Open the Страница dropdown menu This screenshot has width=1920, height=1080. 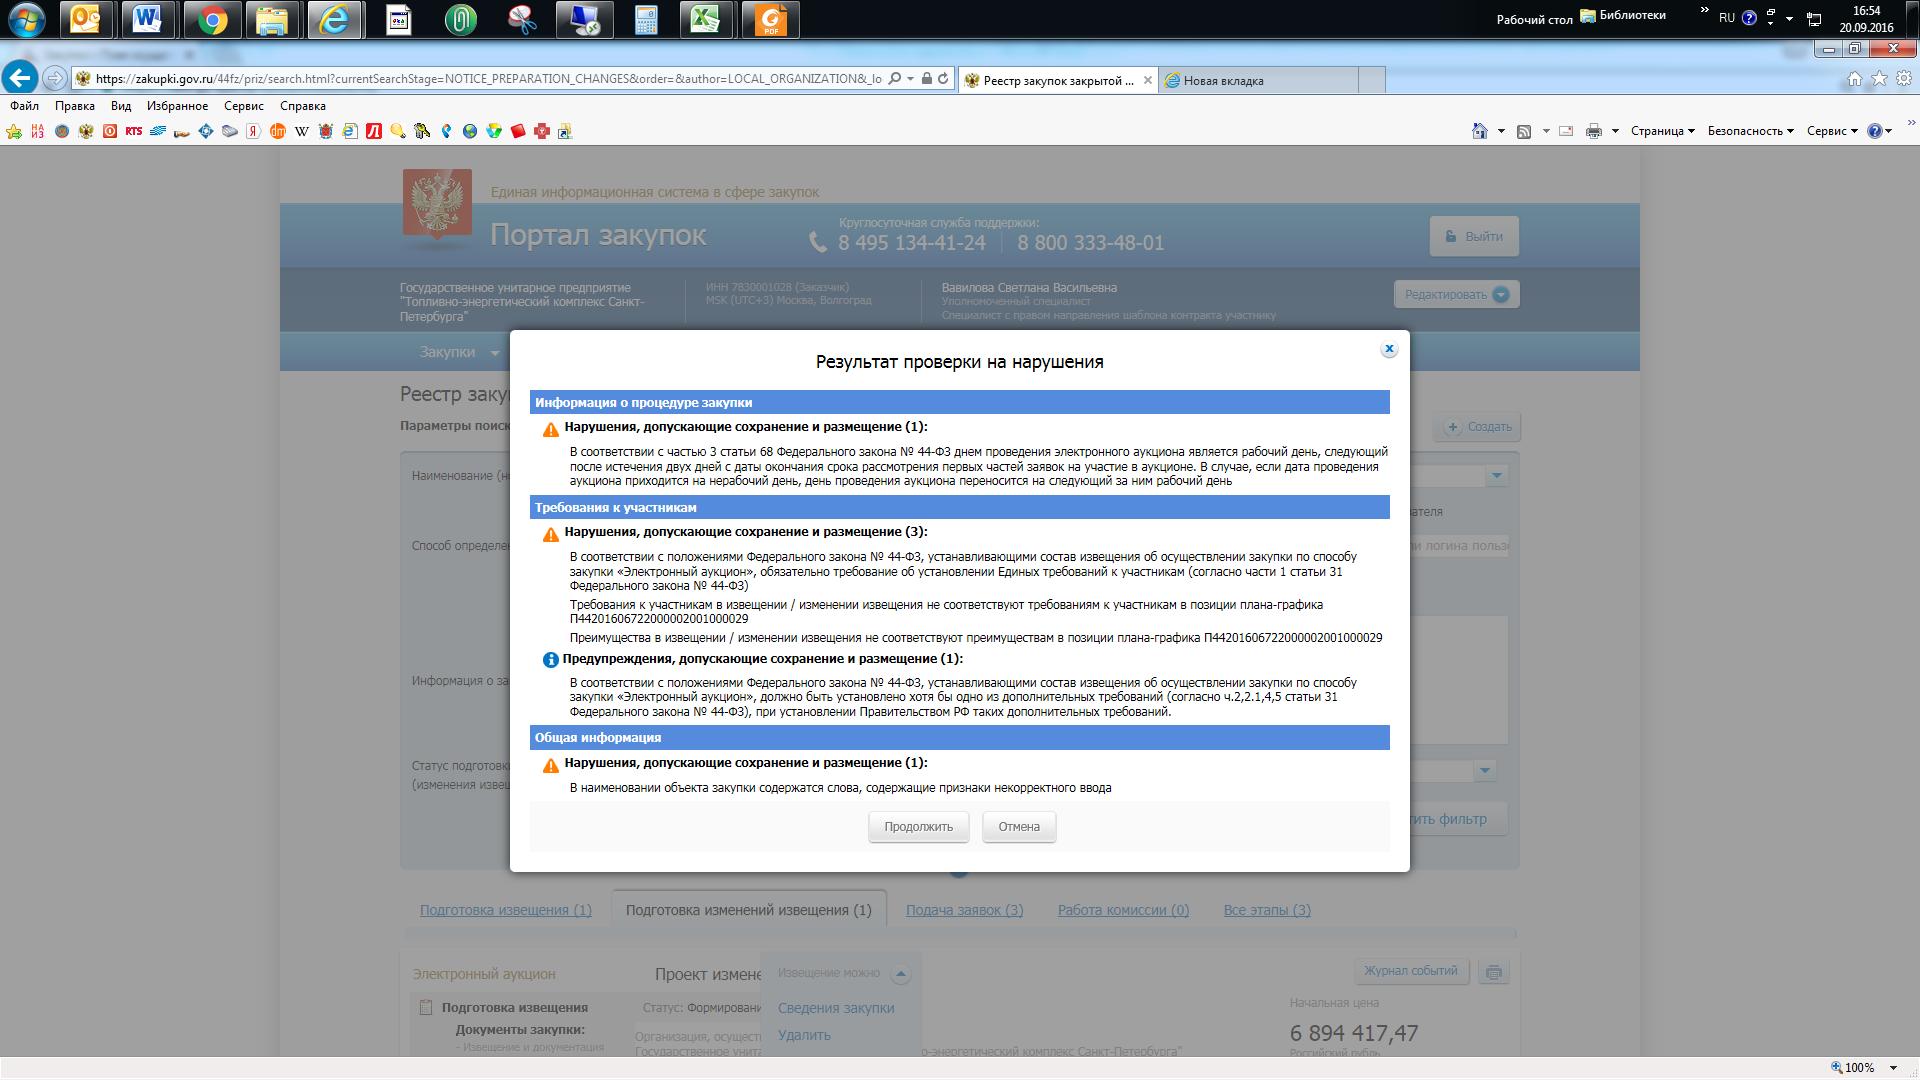point(1662,131)
